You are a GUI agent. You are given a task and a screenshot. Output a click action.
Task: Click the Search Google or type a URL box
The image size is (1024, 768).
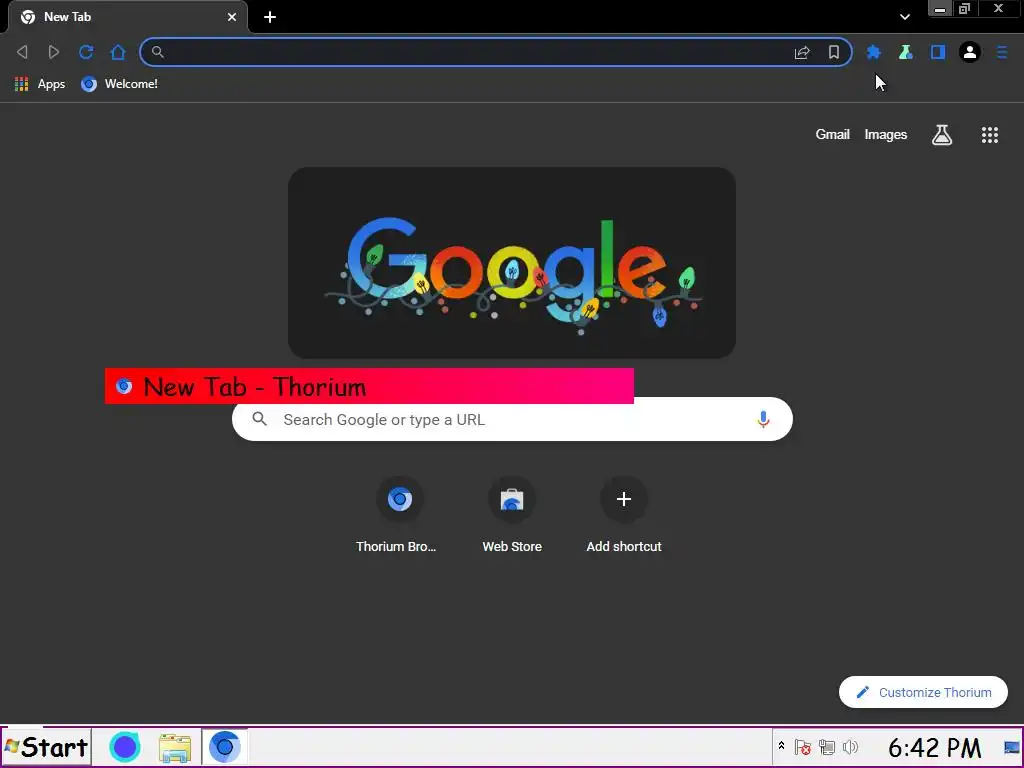pos(512,419)
